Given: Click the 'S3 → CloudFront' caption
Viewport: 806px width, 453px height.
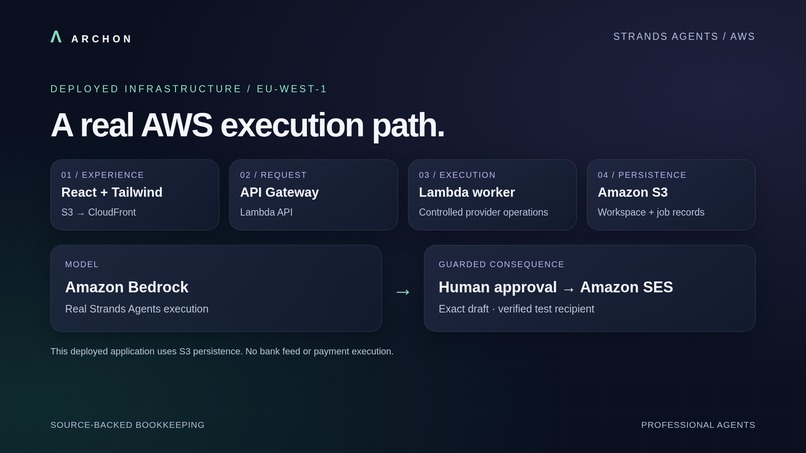Looking at the screenshot, I should (98, 212).
